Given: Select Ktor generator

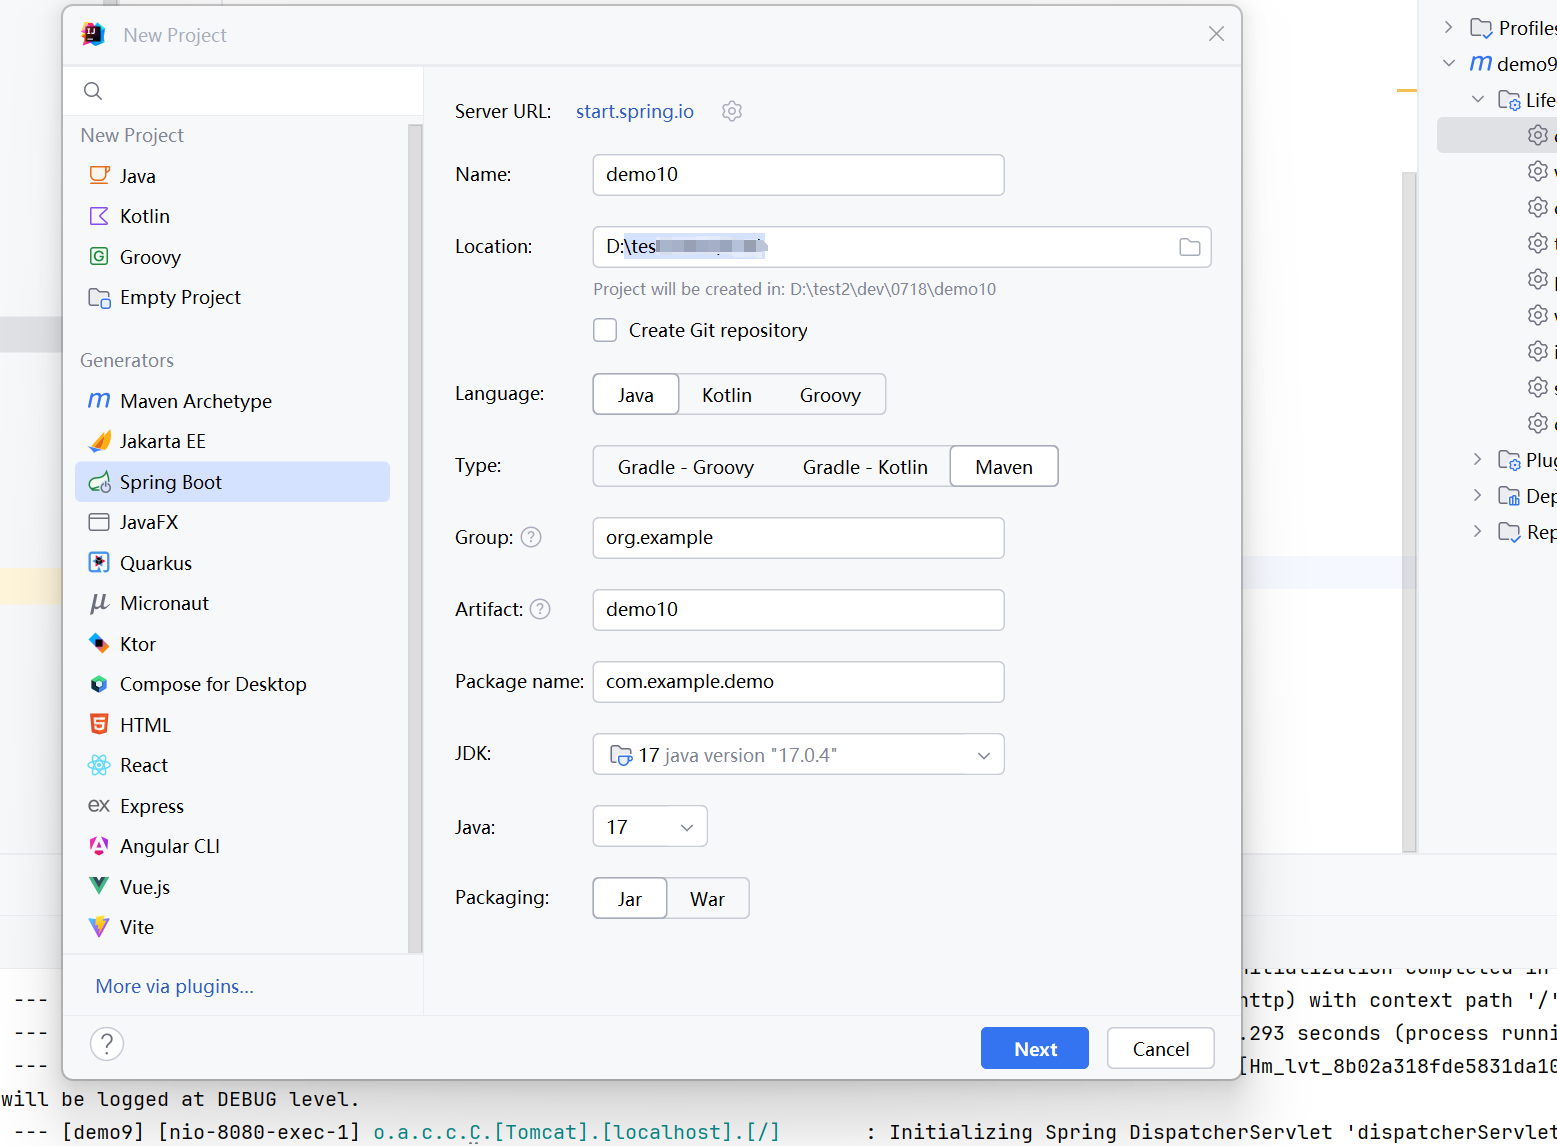Looking at the screenshot, I should (232, 644).
